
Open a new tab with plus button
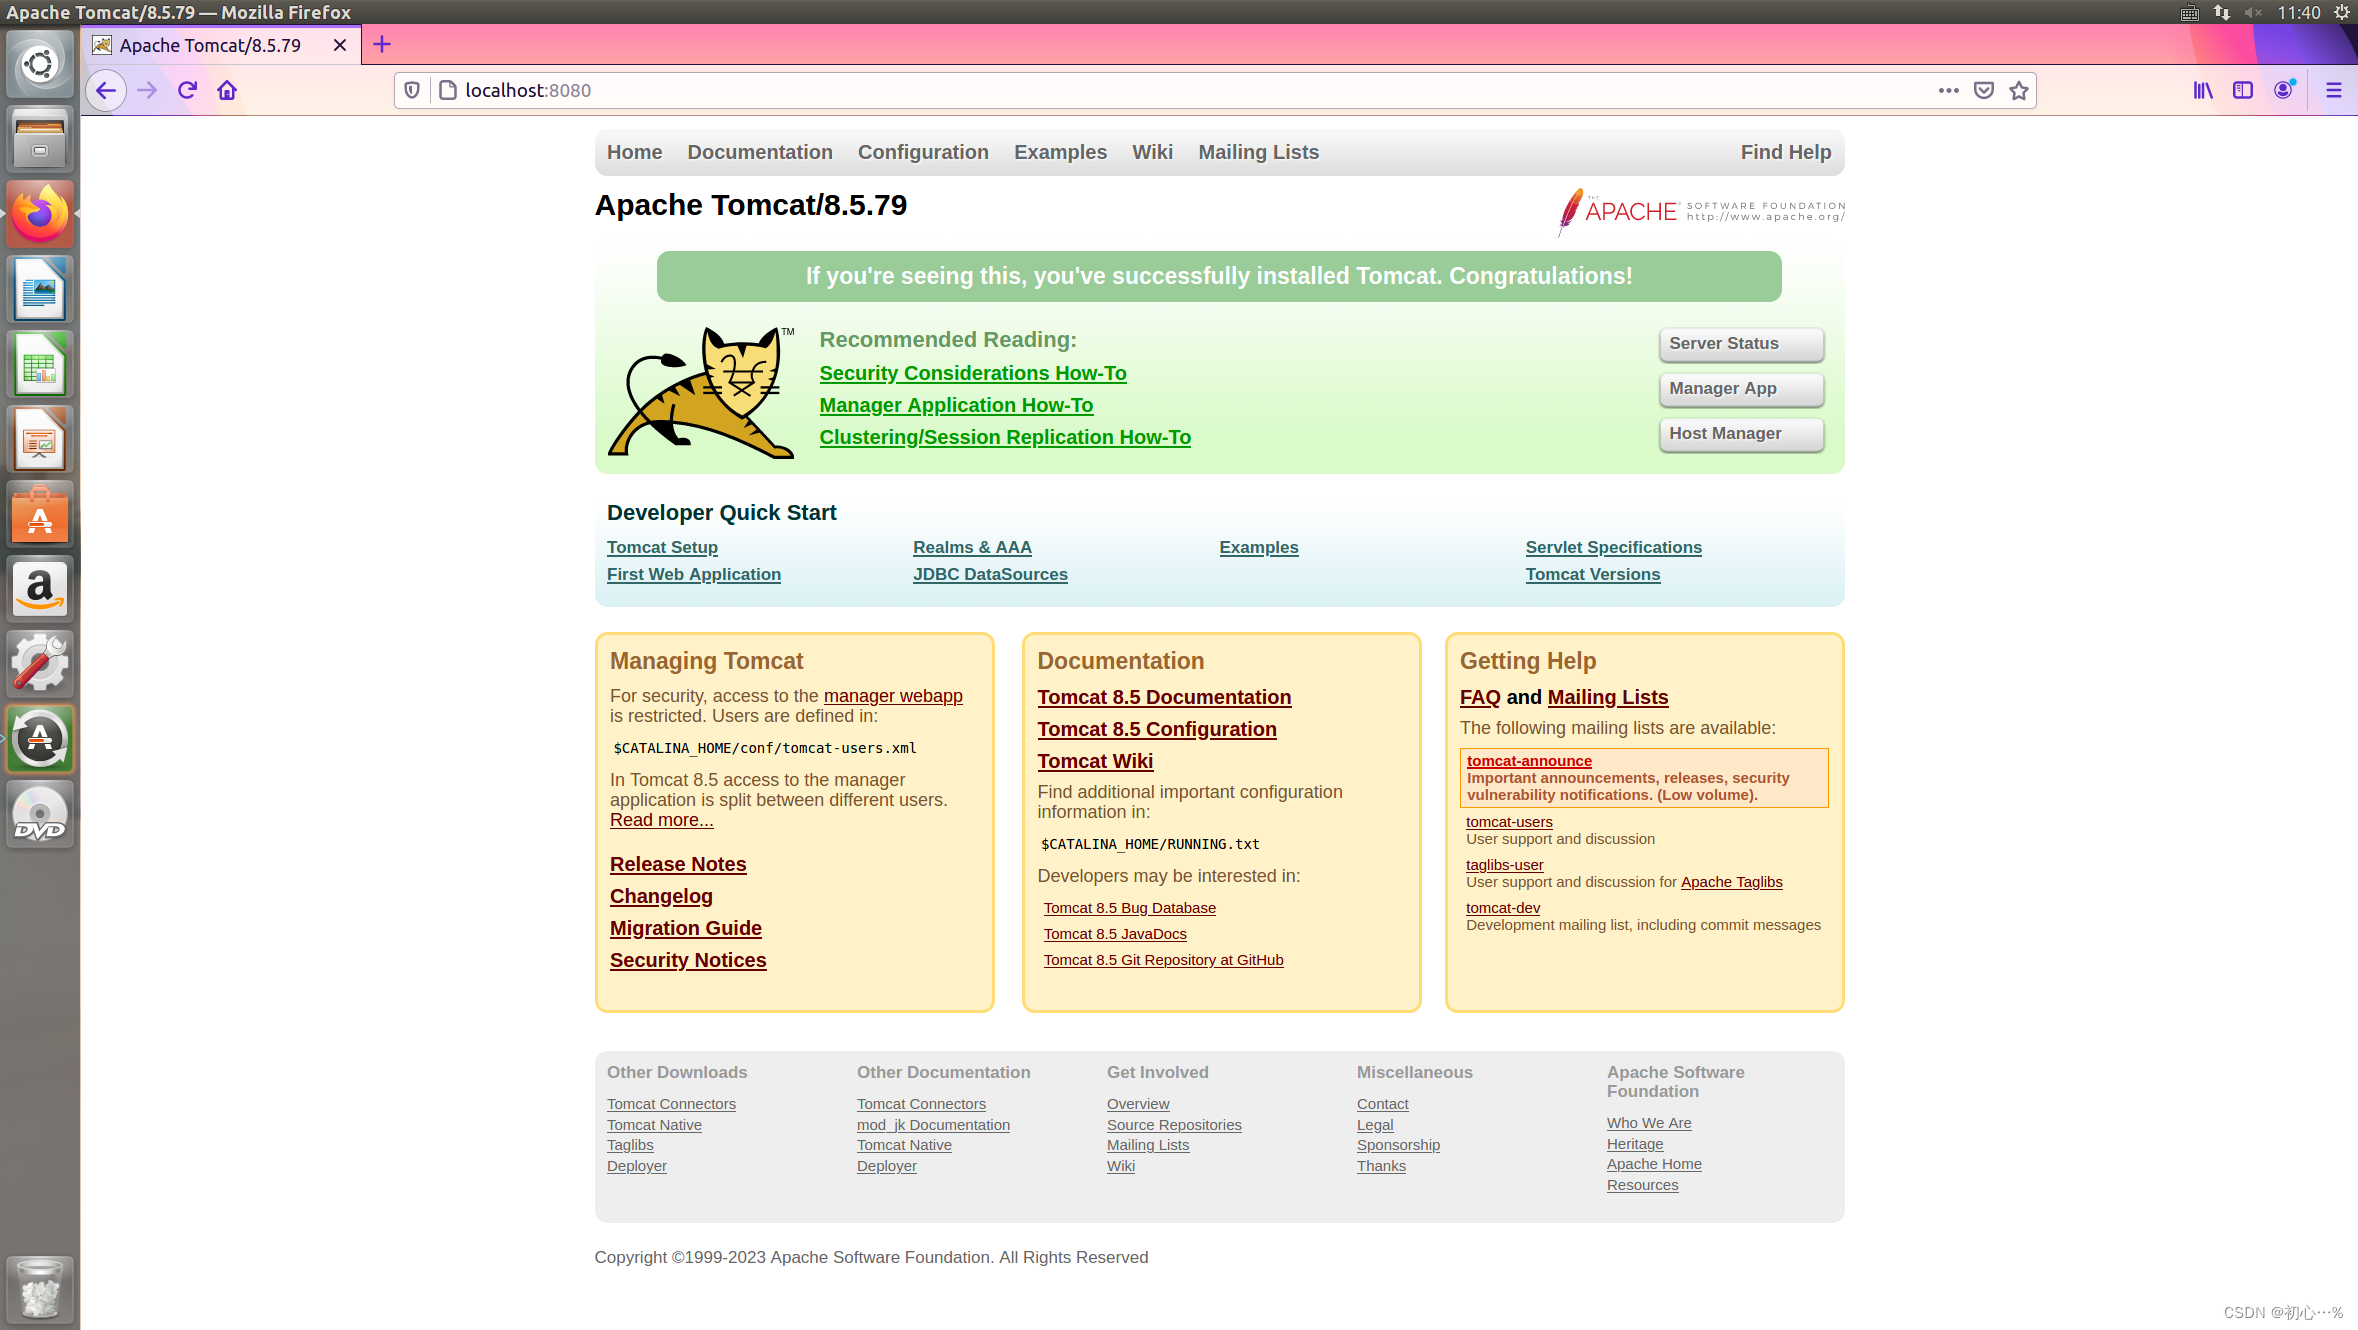point(382,44)
